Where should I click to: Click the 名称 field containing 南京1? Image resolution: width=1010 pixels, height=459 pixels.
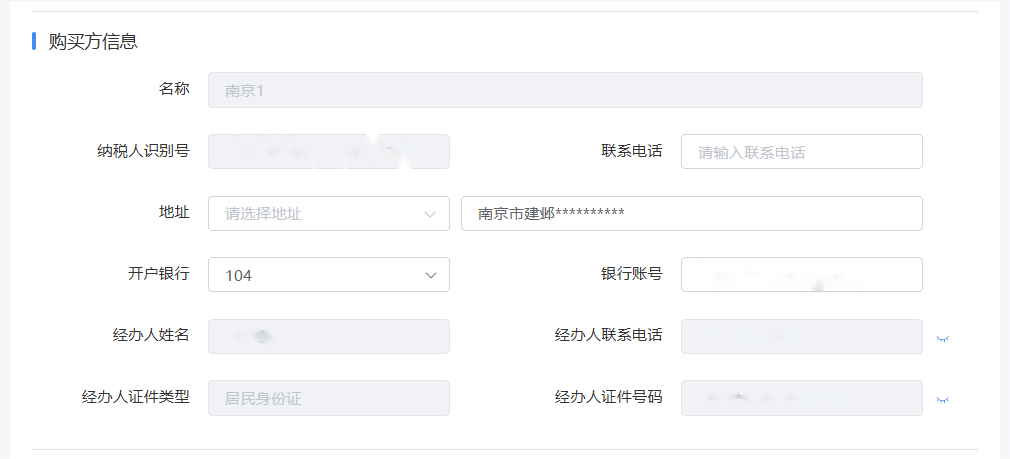coord(565,90)
